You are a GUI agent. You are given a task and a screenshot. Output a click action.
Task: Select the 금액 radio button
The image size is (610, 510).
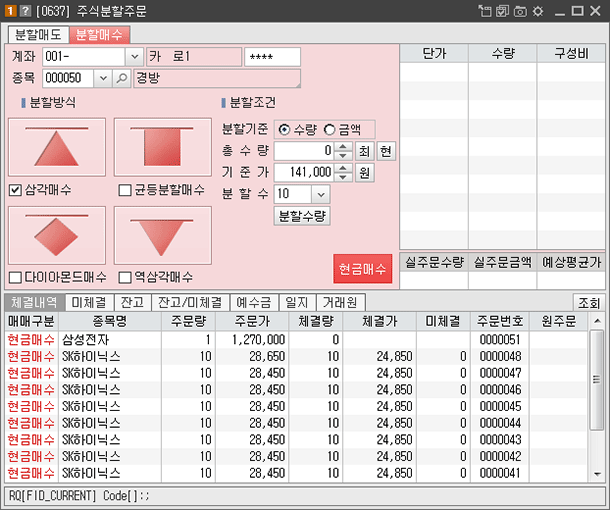click(329, 129)
